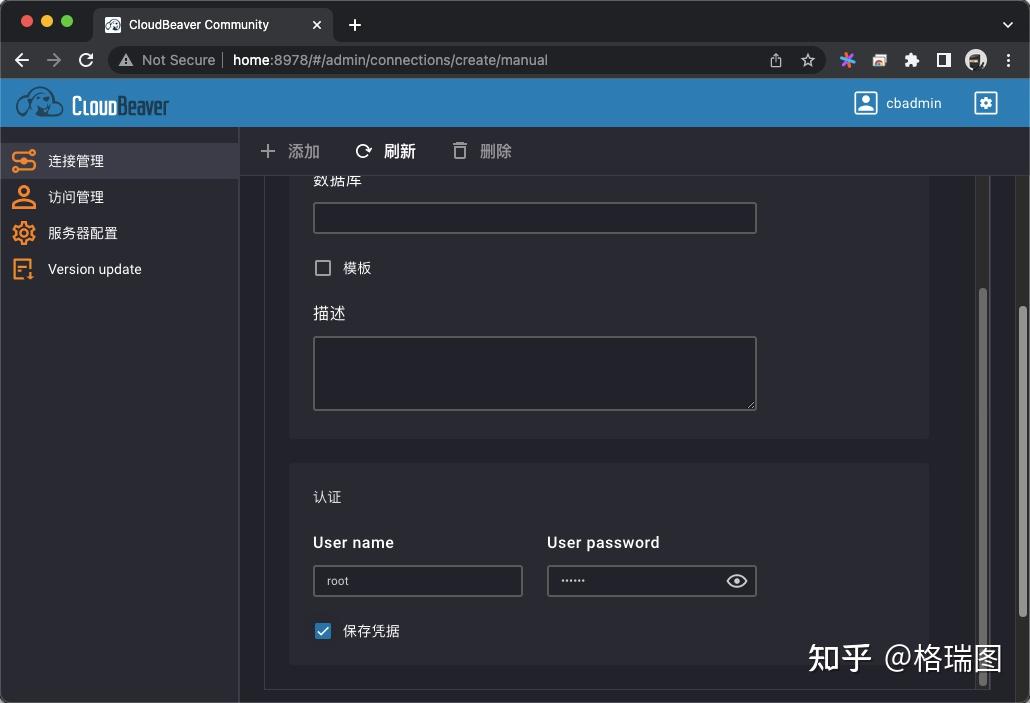Click the 认证 section heading

coord(327,497)
